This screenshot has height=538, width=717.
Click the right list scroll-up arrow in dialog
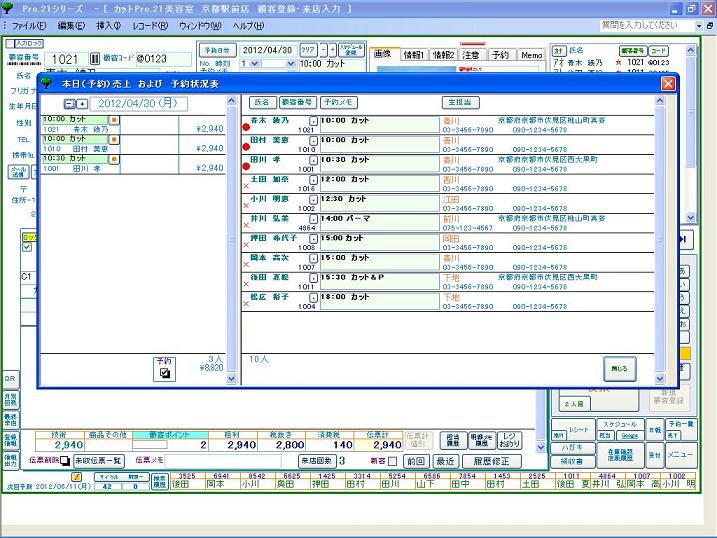[659, 101]
